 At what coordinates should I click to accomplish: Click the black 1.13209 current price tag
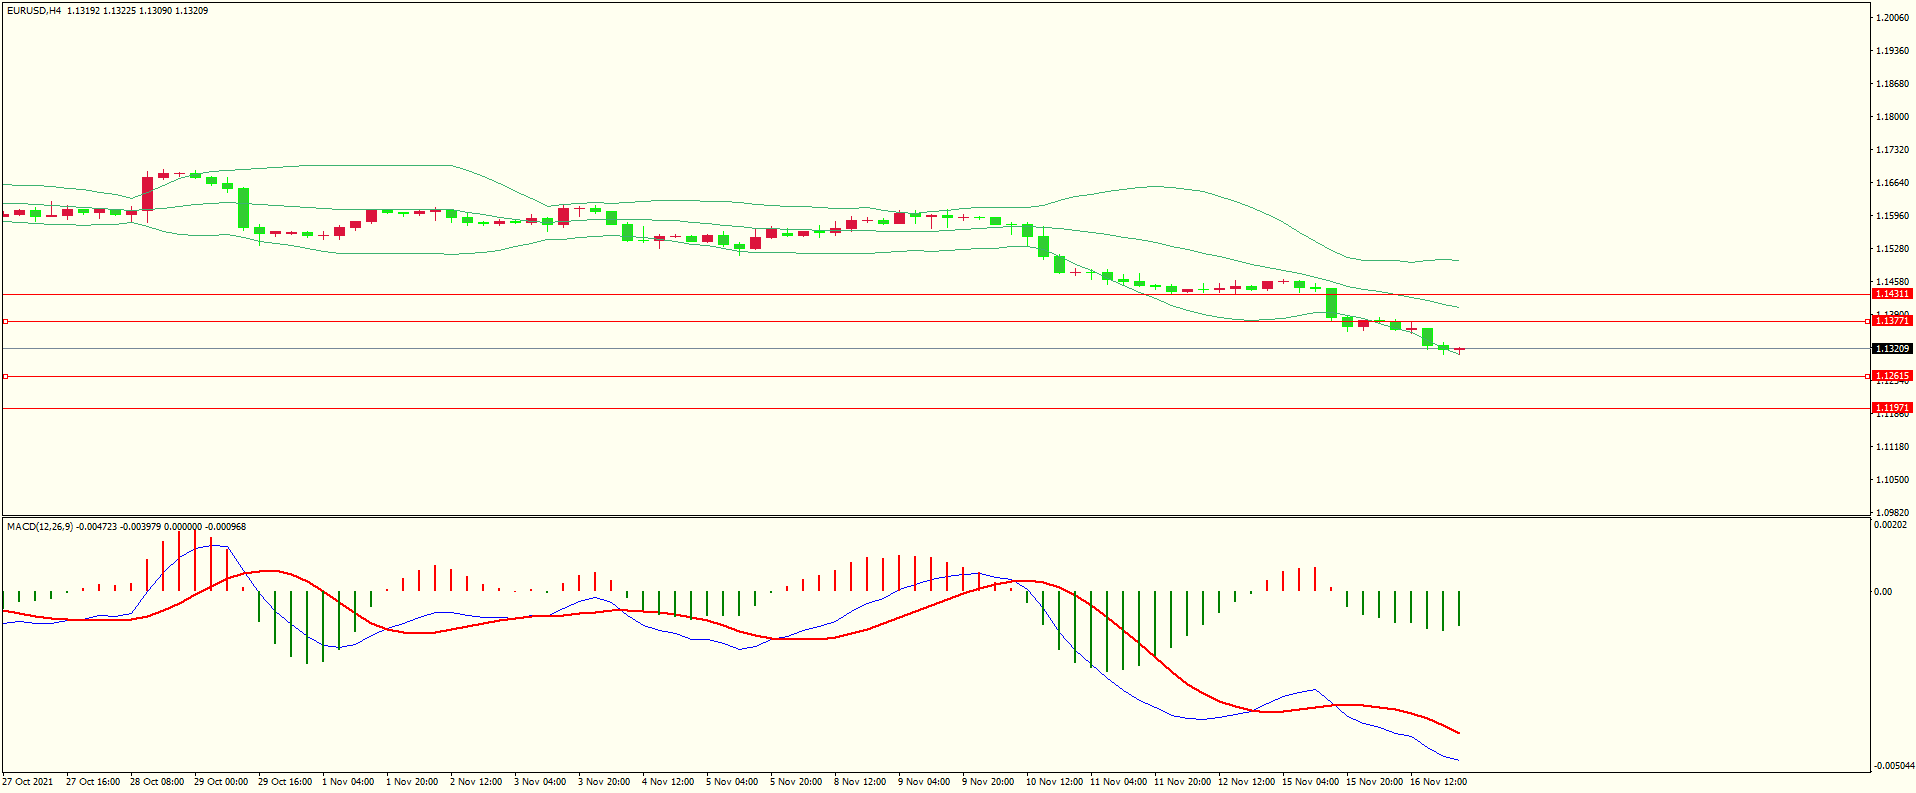[1892, 349]
